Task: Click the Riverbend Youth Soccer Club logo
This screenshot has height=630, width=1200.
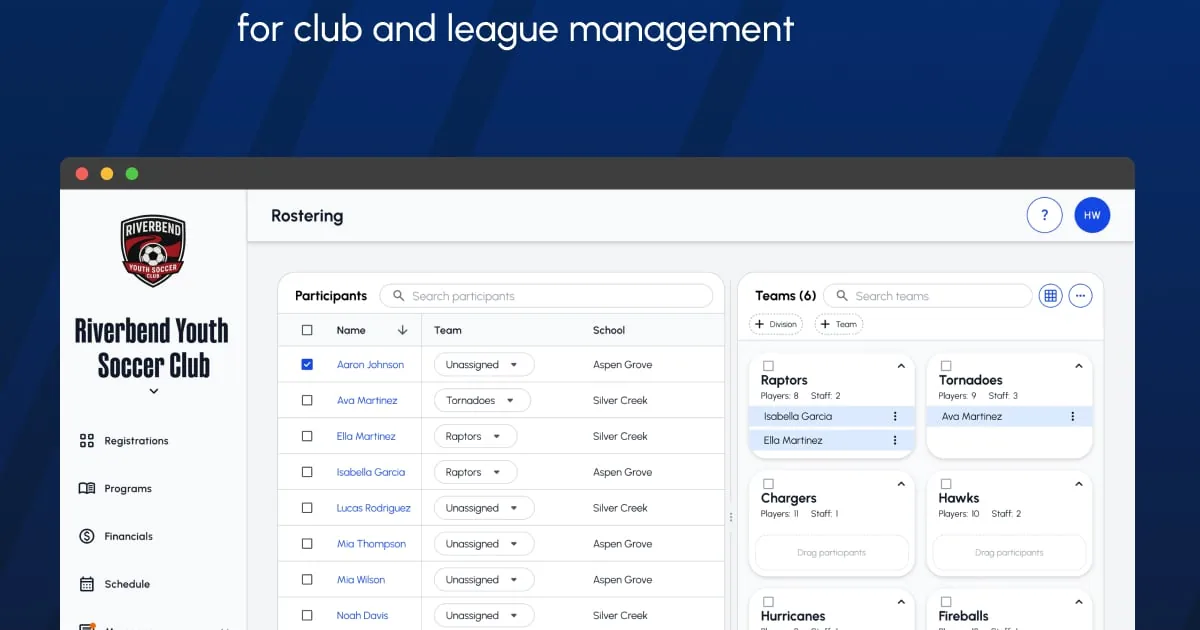Action: tap(153, 250)
